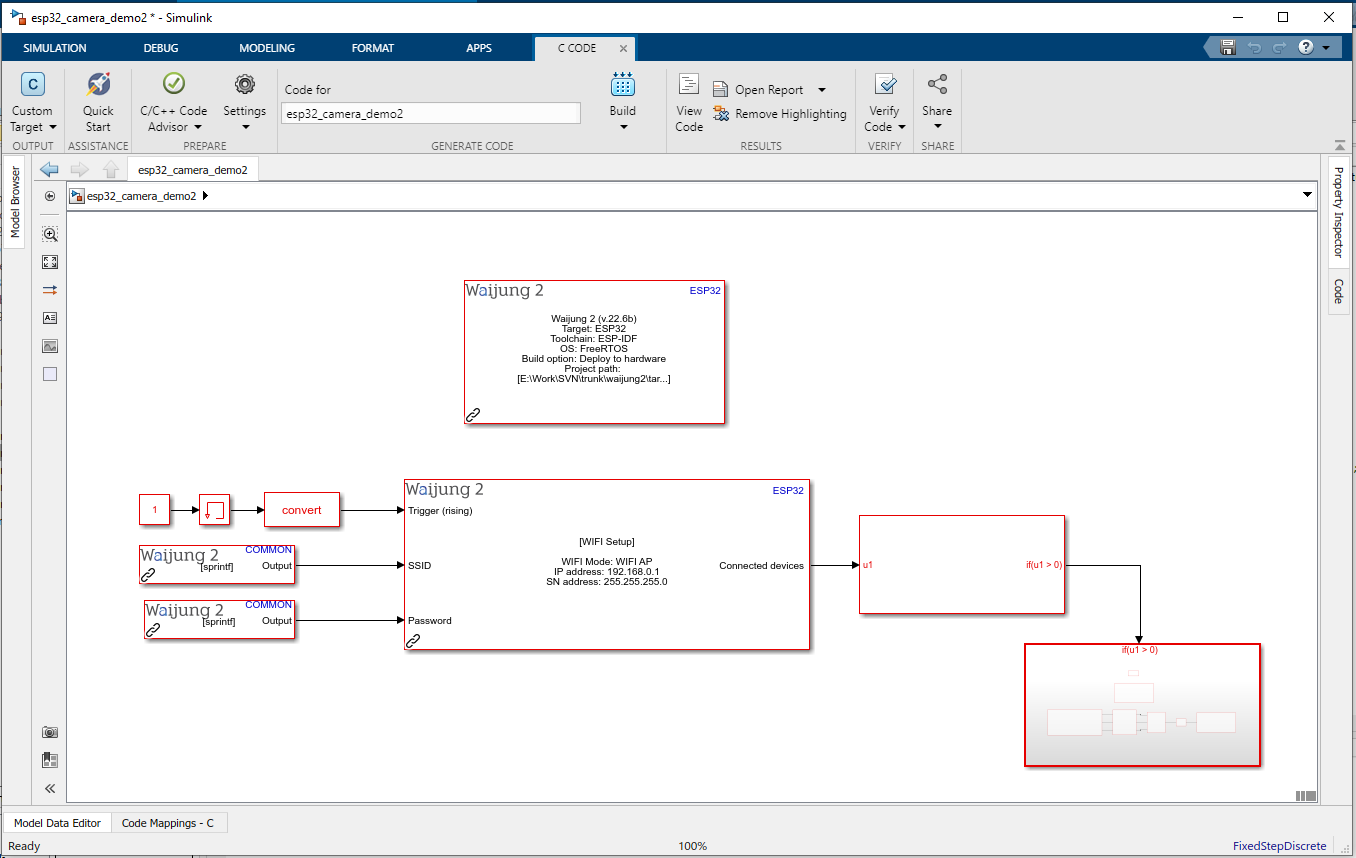
Task: Open the address bar dropdown arrow
Action: [1307, 196]
